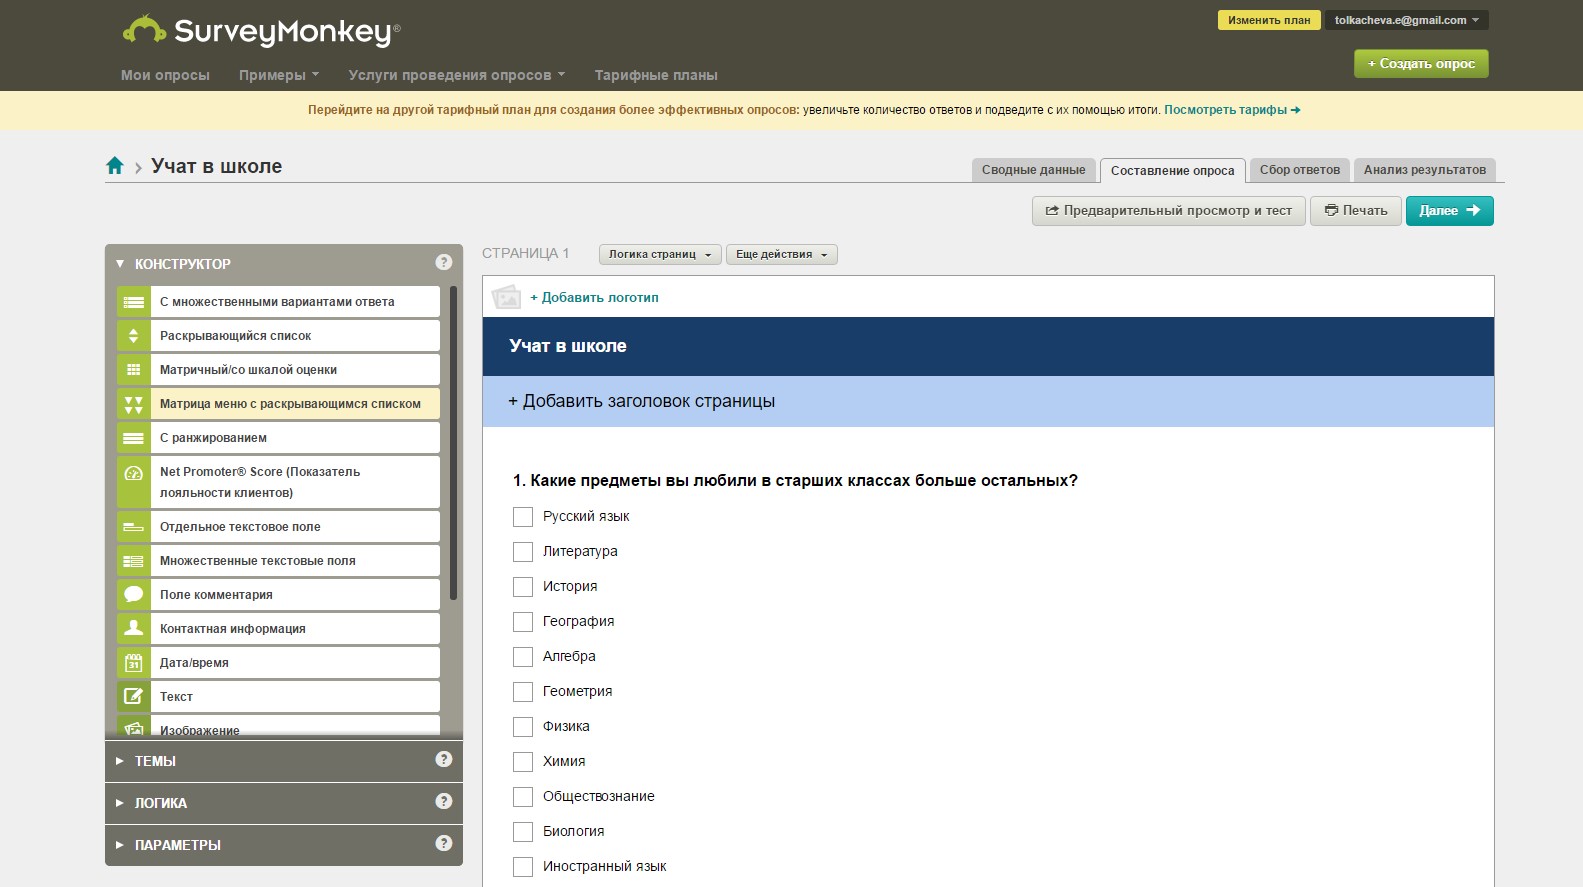This screenshot has height=887, width=1583.
Task: Open the Еще действия dropdown
Action: point(782,254)
